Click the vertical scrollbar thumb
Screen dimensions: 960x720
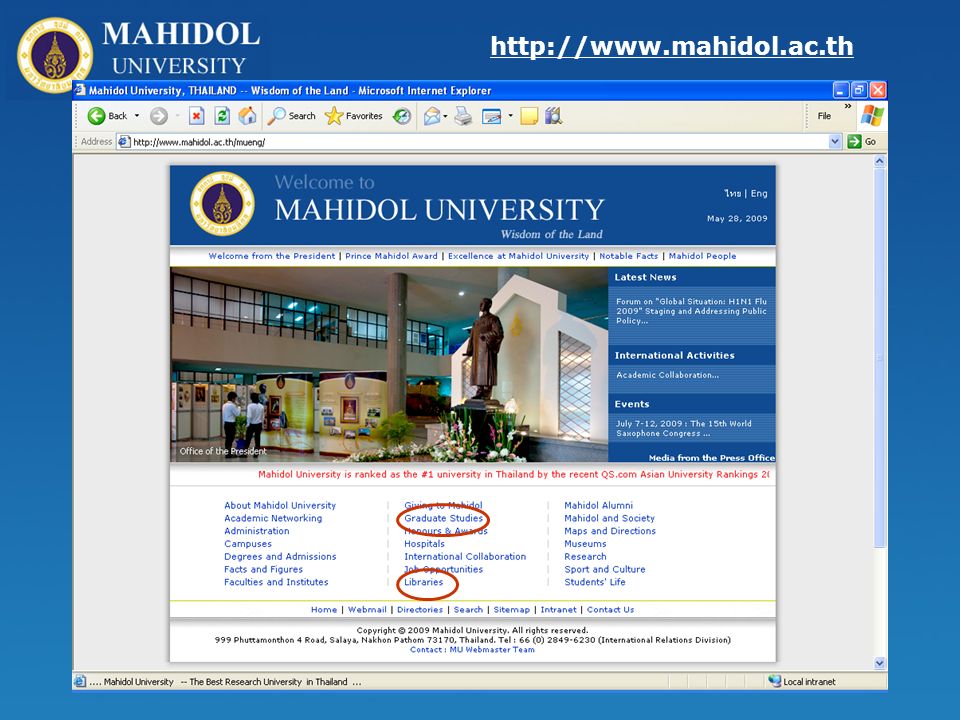click(879, 358)
